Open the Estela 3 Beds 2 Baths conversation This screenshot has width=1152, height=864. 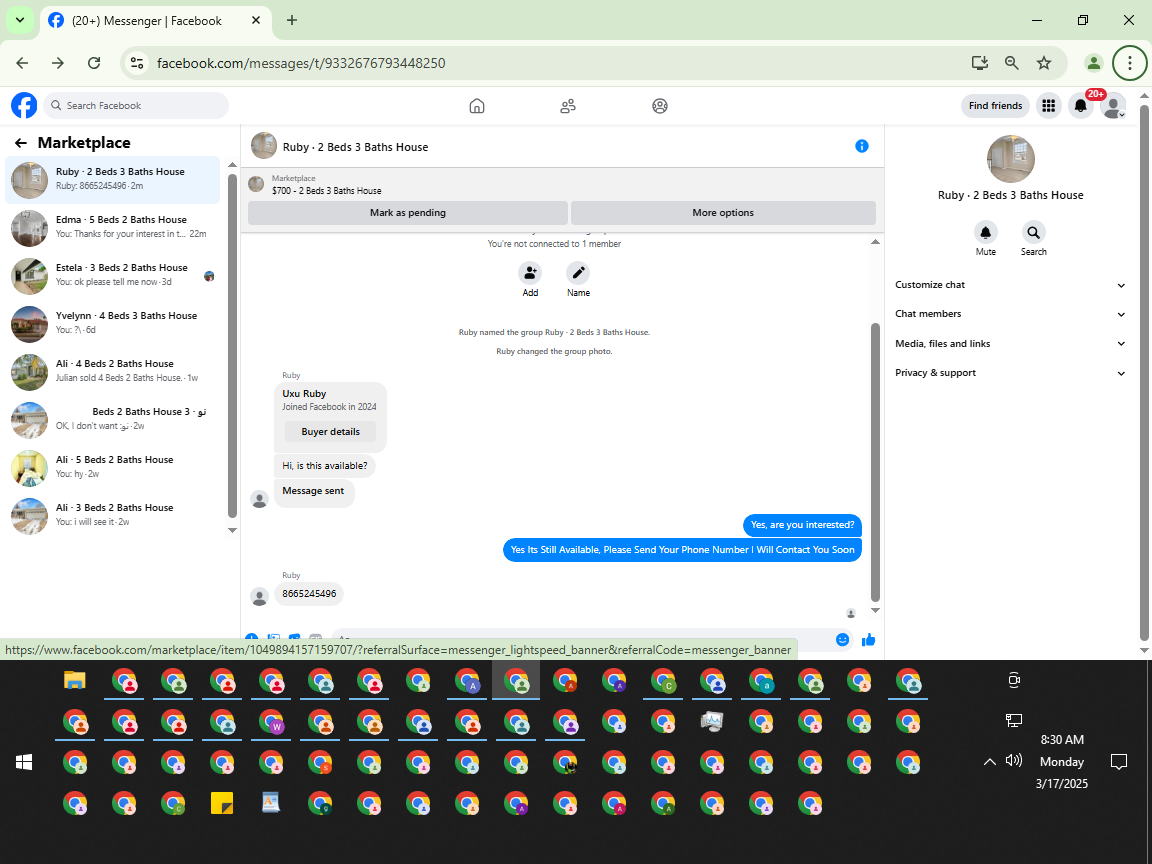tap(112, 275)
